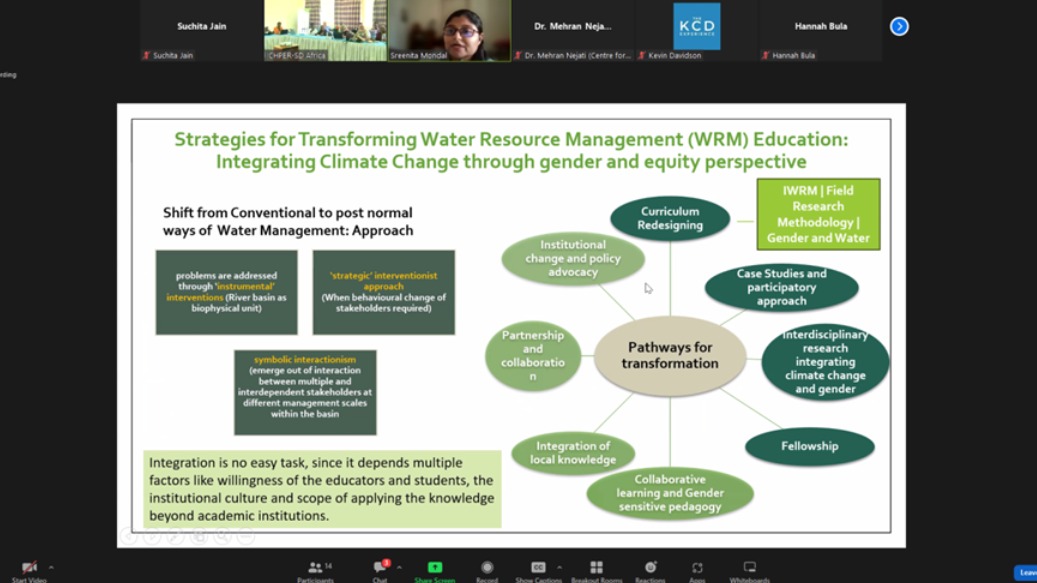Open the Reactions menu
The height and width of the screenshot is (583, 1037).
coord(650,568)
